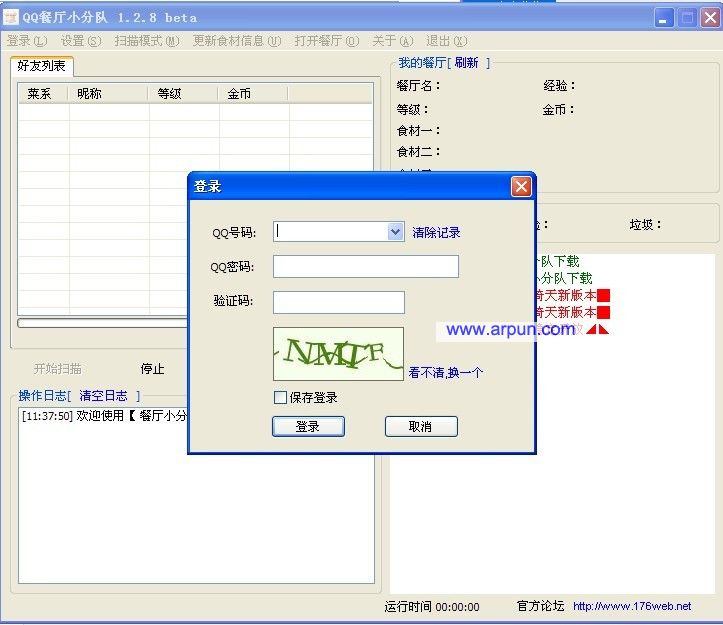
Task: Click the 开始扫描 button
Action: coord(58,369)
